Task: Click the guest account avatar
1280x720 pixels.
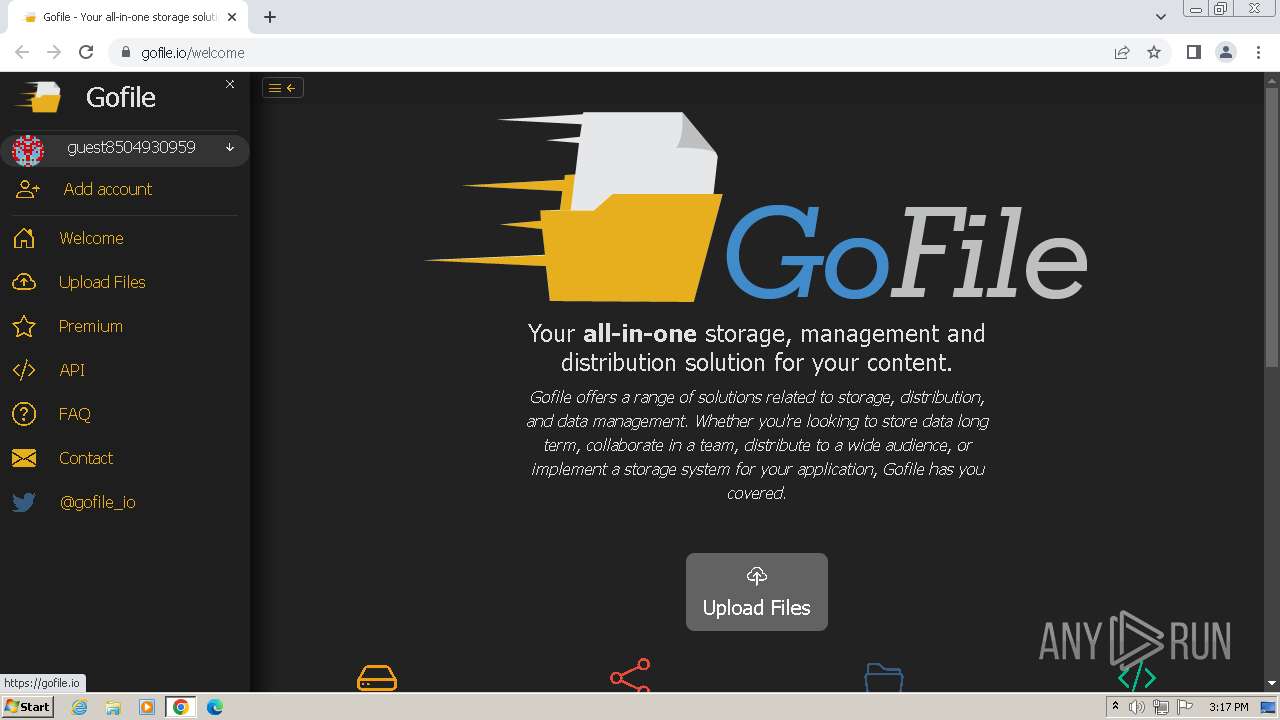Action: [28, 150]
